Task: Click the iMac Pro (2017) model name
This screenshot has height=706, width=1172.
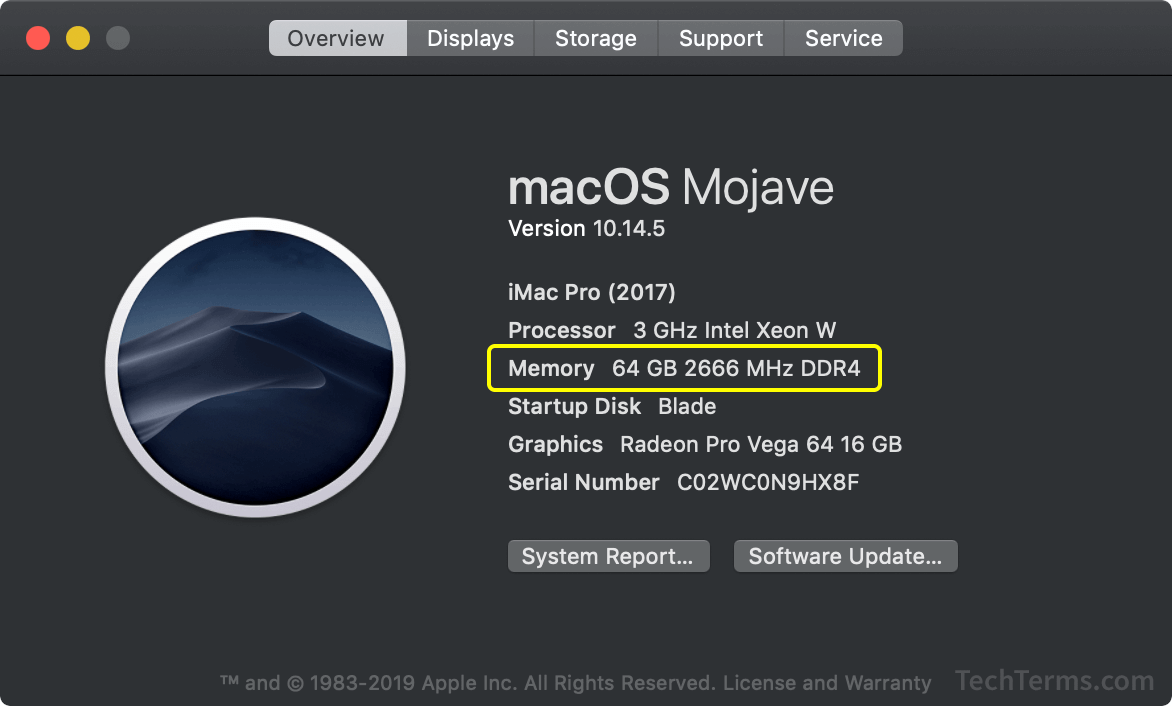Action: pyautogui.click(x=591, y=292)
